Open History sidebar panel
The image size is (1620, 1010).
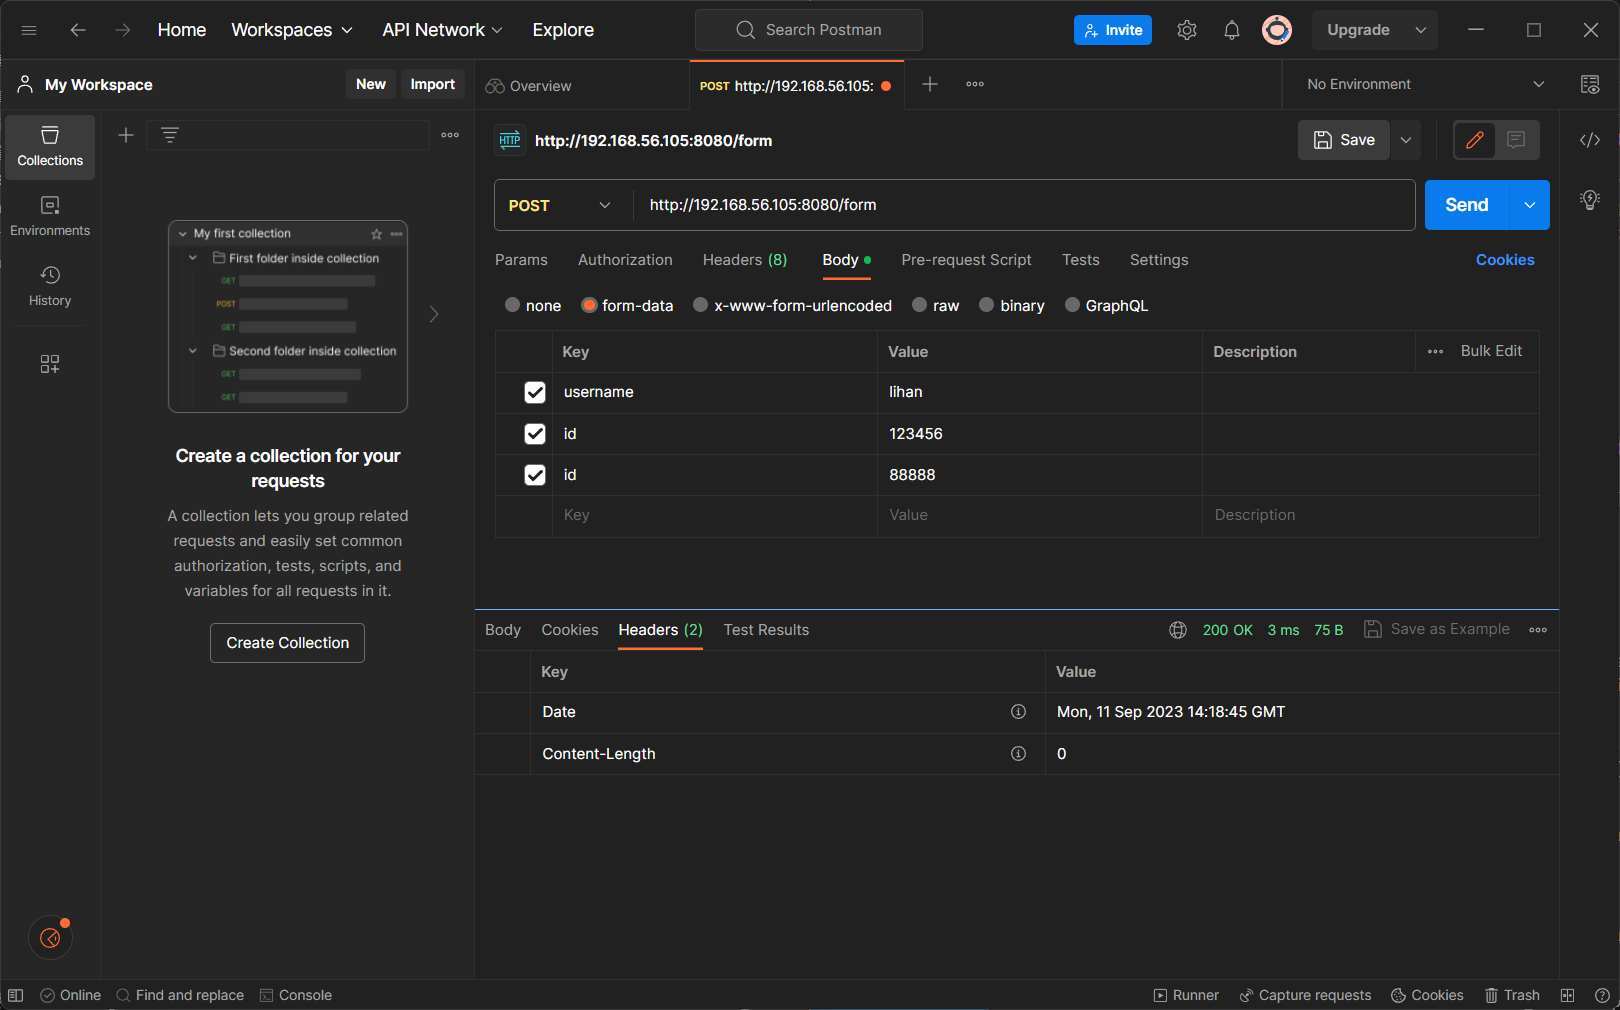pyautogui.click(x=50, y=287)
